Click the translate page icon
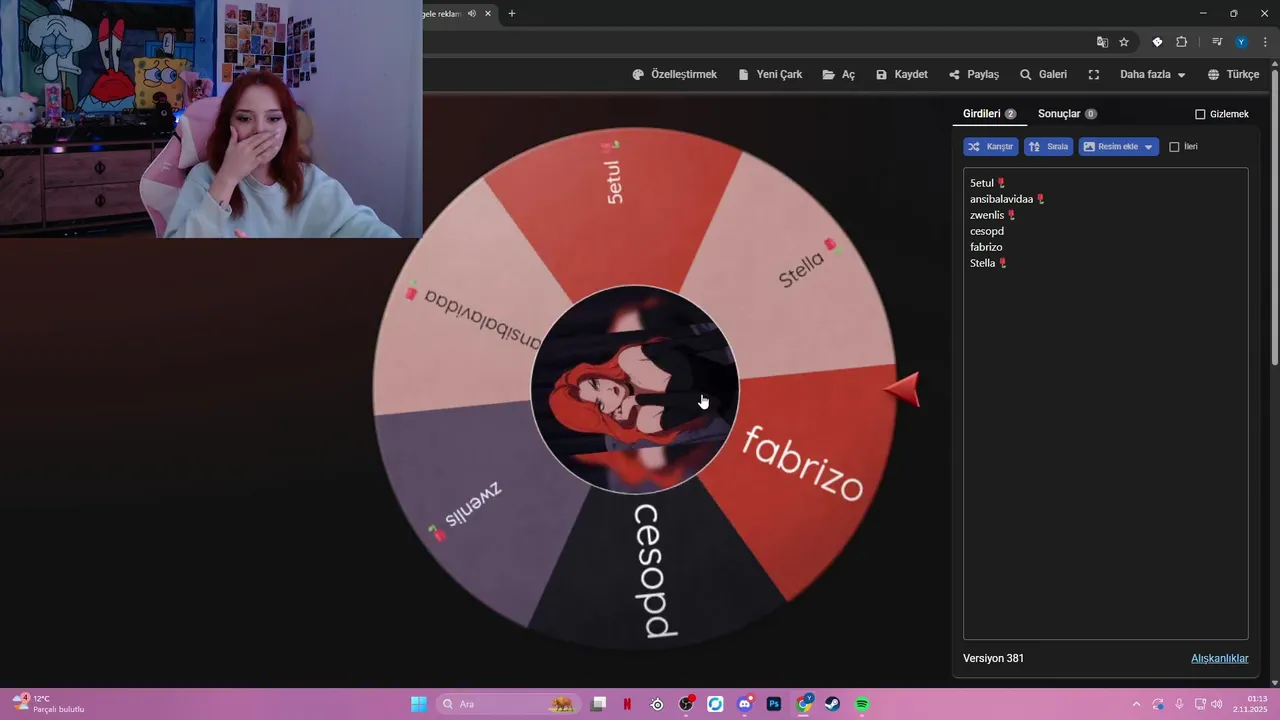The image size is (1280, 720). click(x=1102, y=42)
